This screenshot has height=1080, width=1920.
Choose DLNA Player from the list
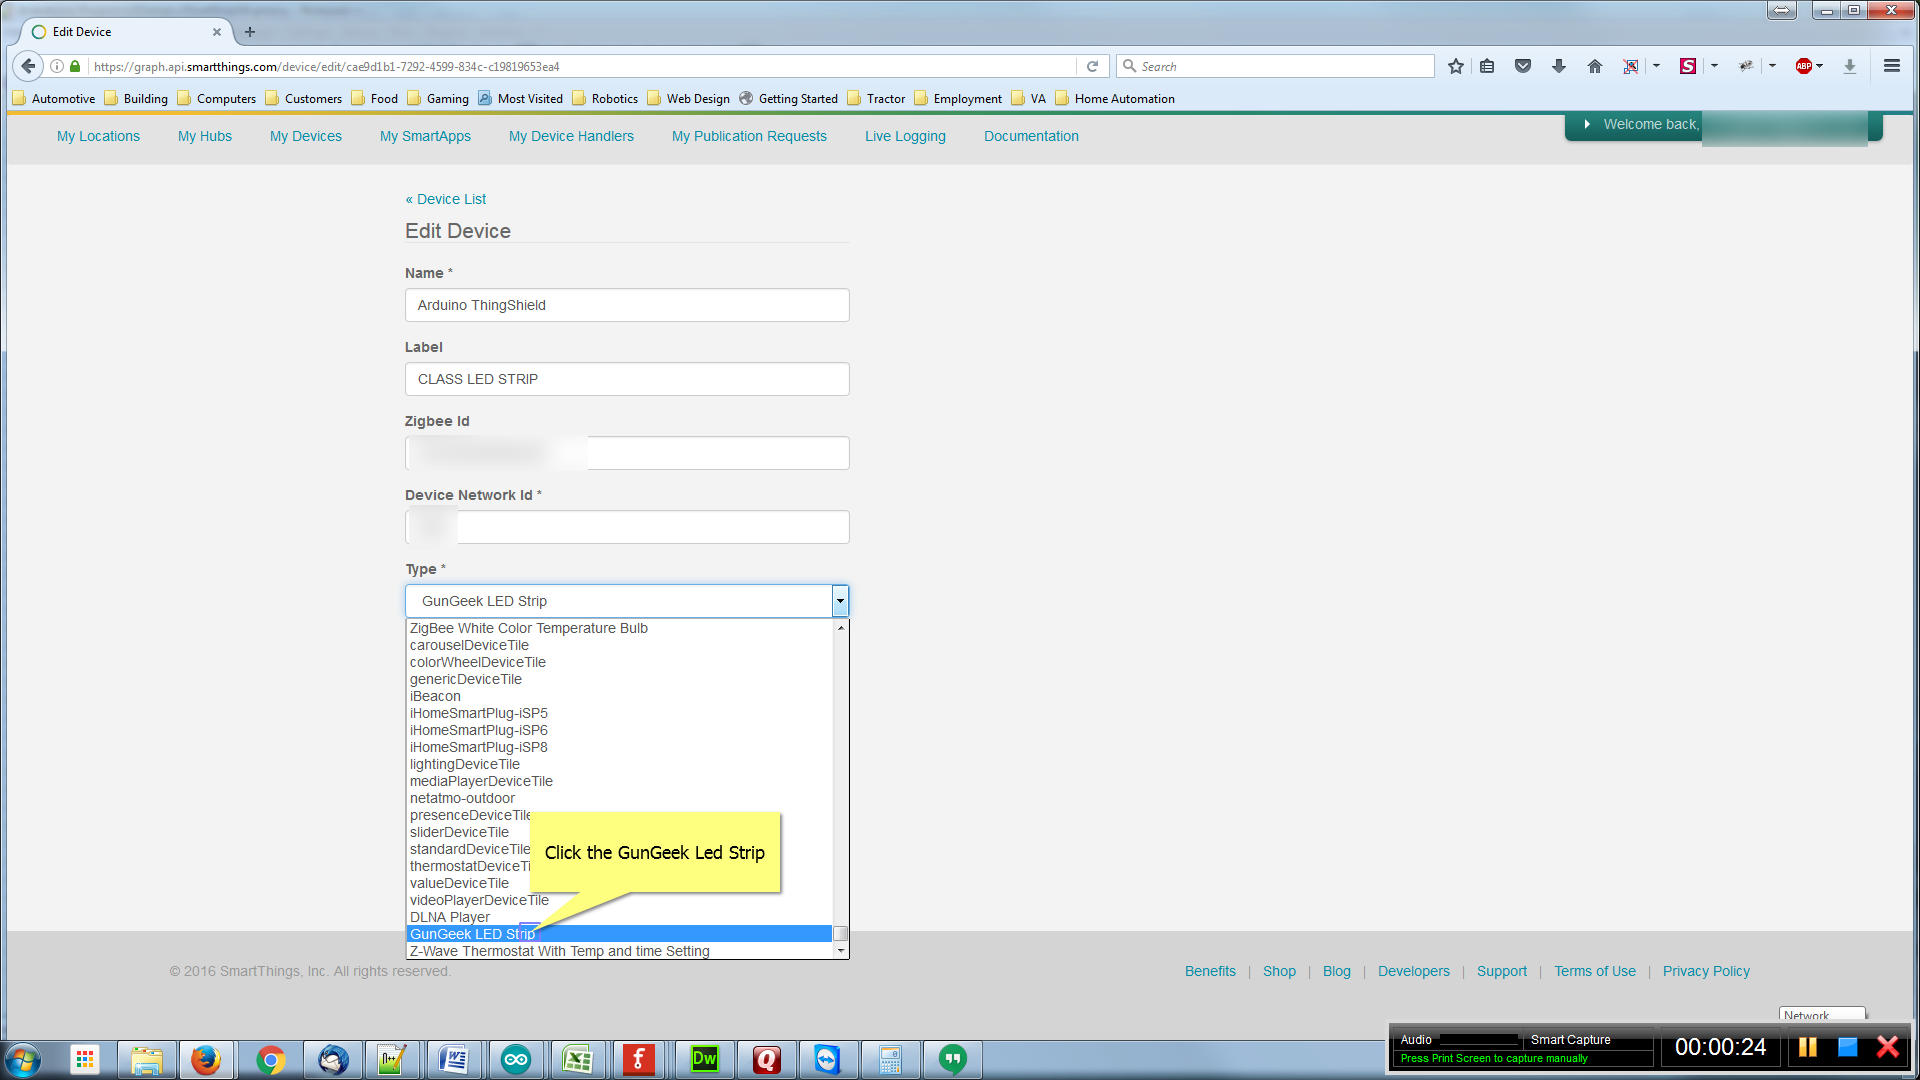pyautogui.click(x=450, y=917)
